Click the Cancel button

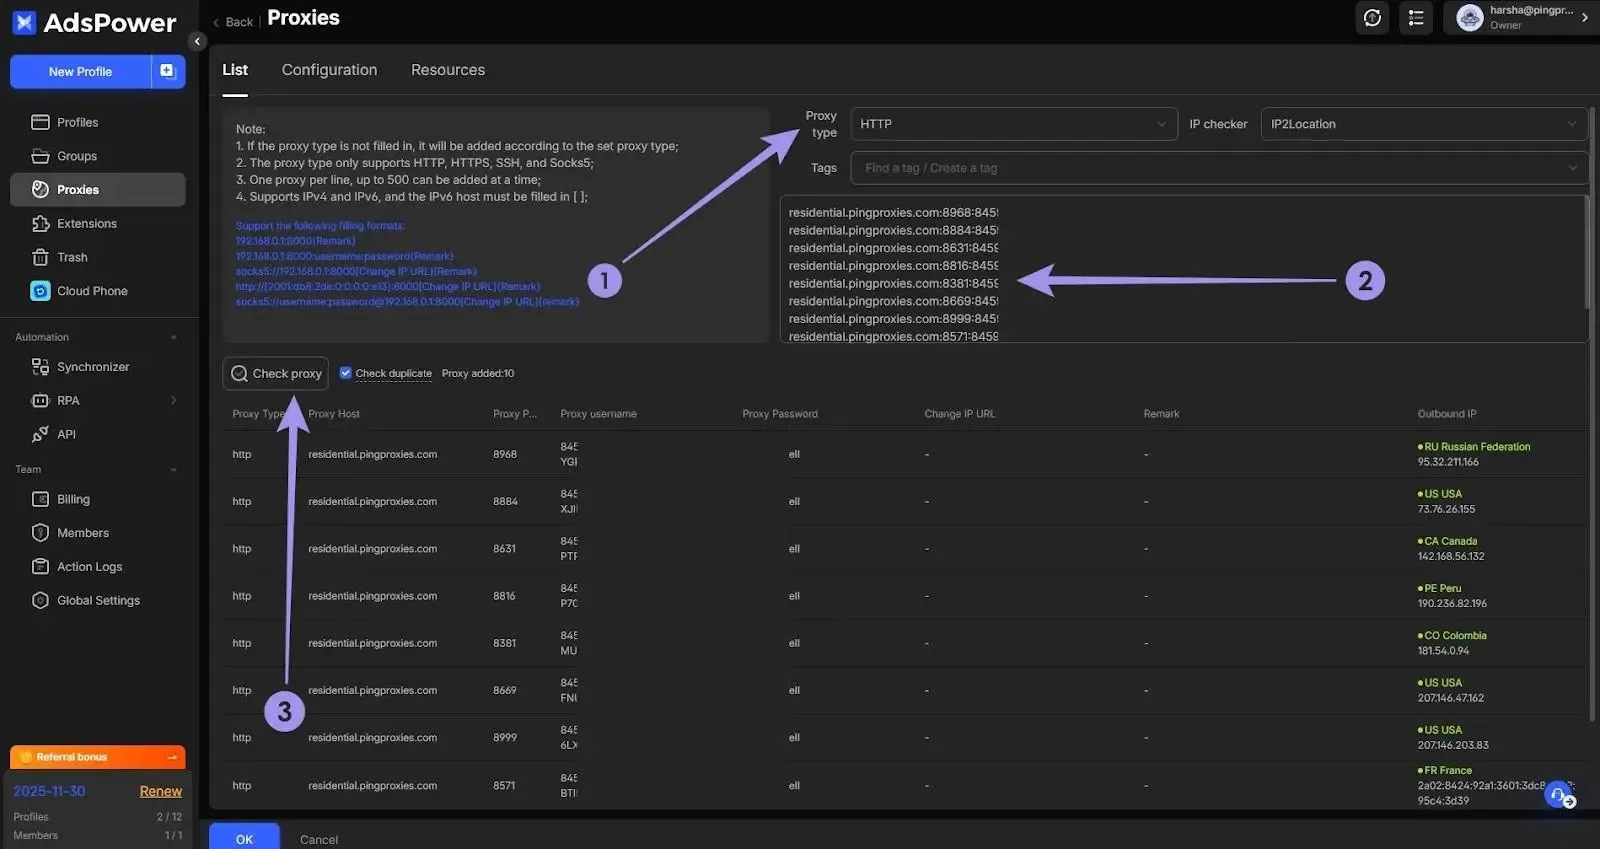[319, 839]
